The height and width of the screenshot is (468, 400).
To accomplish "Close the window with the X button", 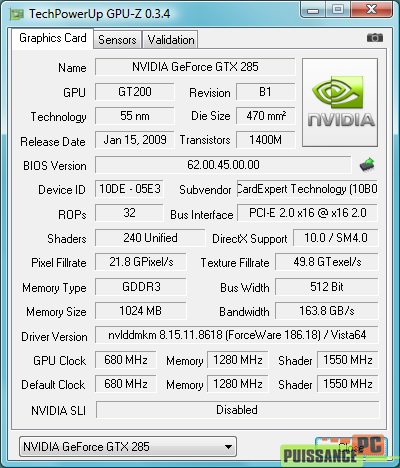I will pyautogui.click(x=371, y=9).
